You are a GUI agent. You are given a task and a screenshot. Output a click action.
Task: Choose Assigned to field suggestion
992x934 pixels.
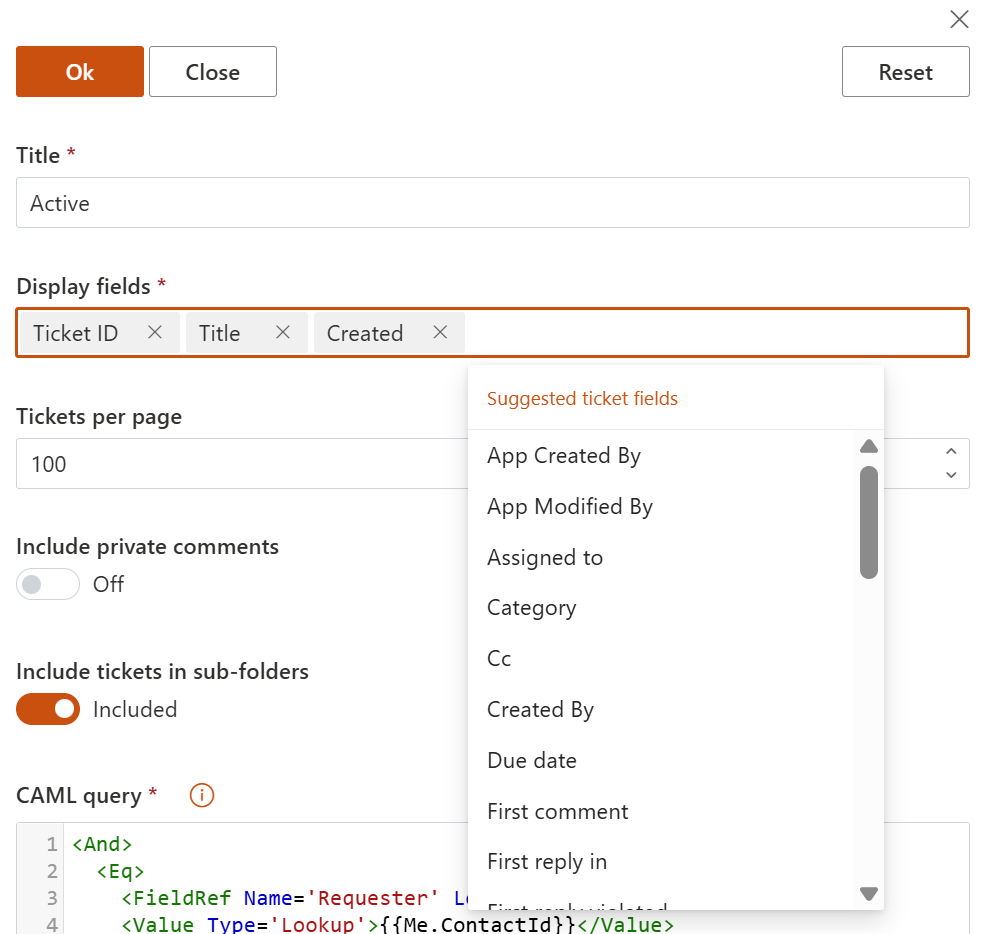pyautogui.click(x=661, y=557)
